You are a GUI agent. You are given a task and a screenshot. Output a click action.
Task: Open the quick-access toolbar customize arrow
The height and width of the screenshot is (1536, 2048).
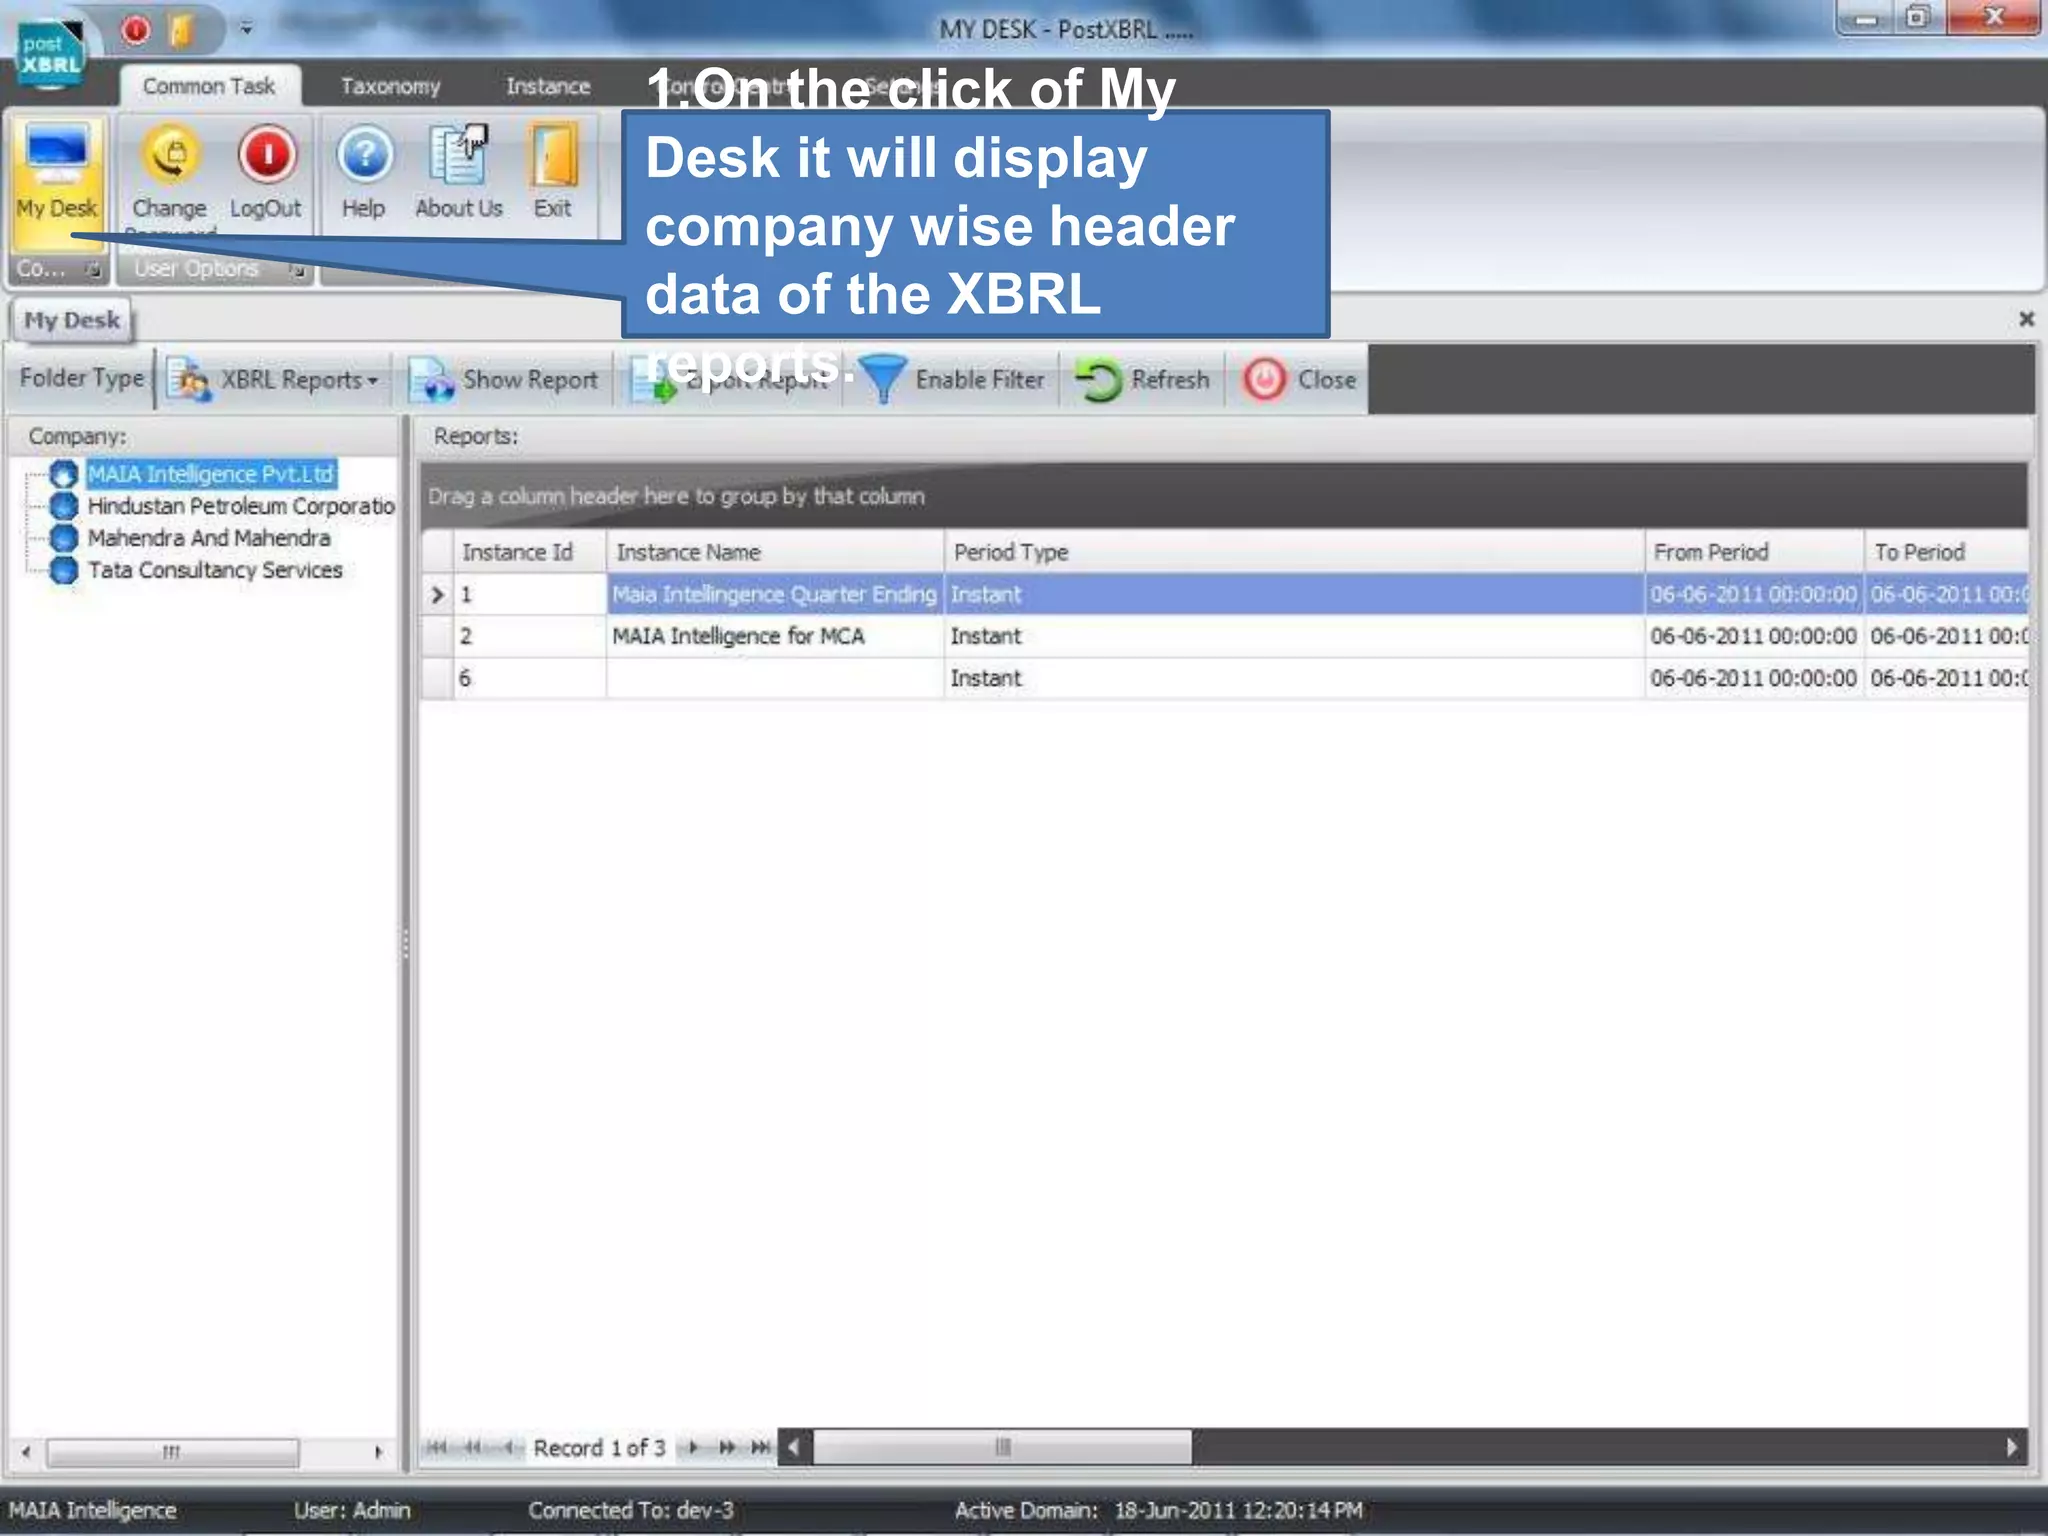click(245, 29)
